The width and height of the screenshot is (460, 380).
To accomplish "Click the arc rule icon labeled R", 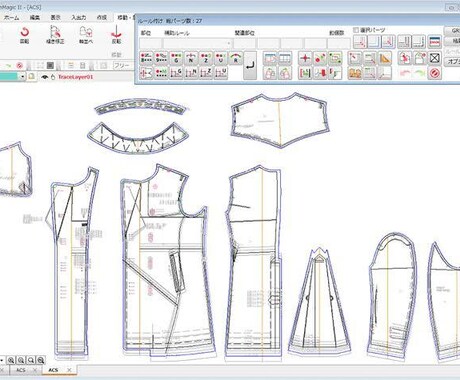I will click(x=236, y=58).
